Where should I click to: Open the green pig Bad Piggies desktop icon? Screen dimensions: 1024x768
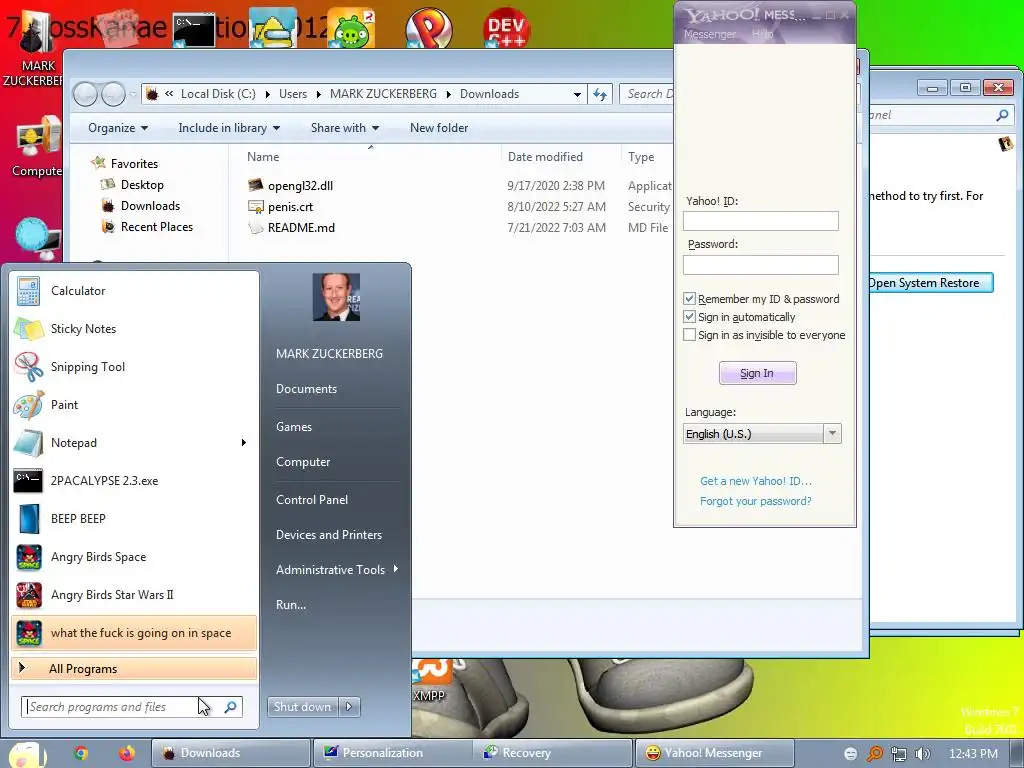[x=351, y=28]
